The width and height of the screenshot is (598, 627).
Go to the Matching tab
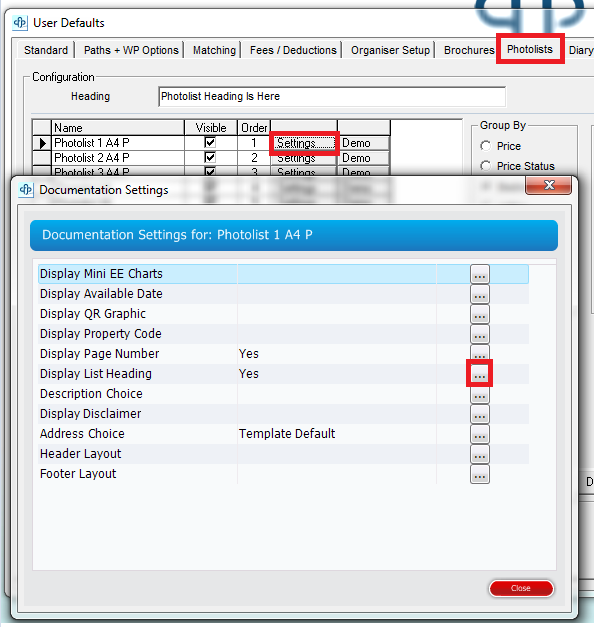214,50
